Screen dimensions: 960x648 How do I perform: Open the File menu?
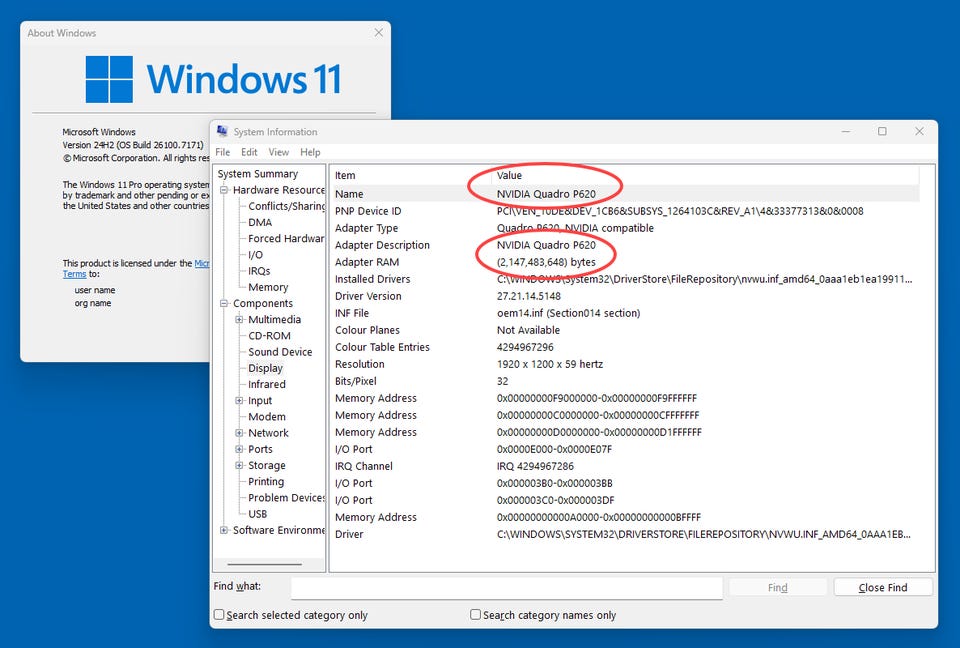coord(223,152)
